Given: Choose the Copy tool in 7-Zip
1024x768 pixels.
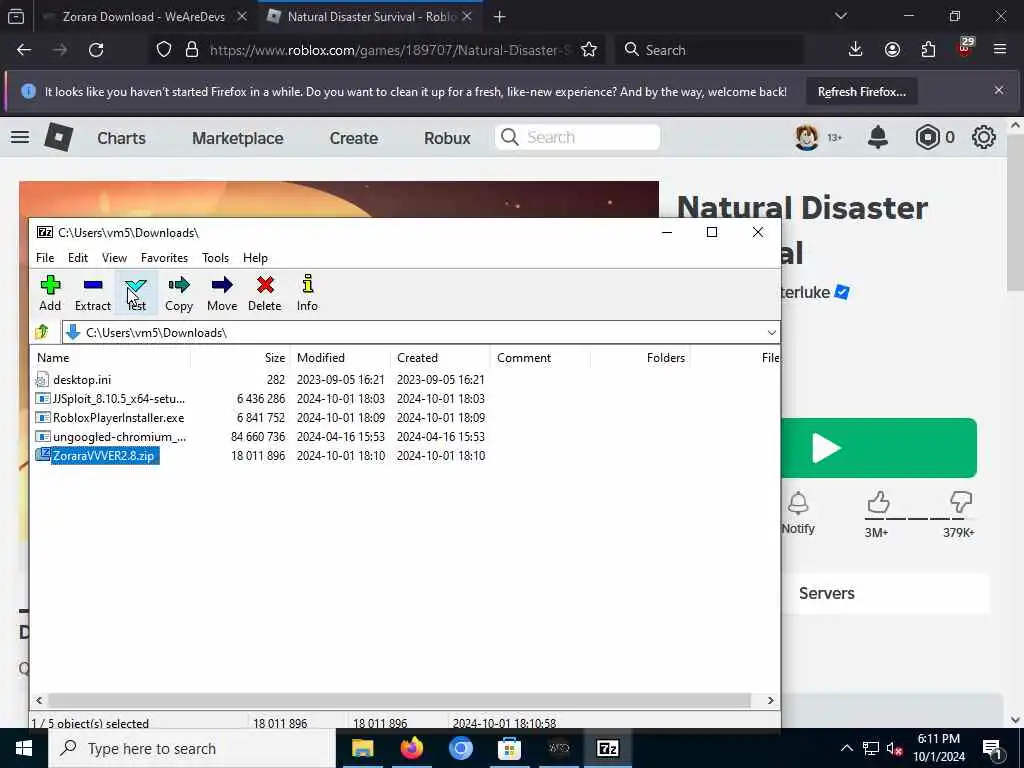Looking at the screenshot, I should 179,293.
